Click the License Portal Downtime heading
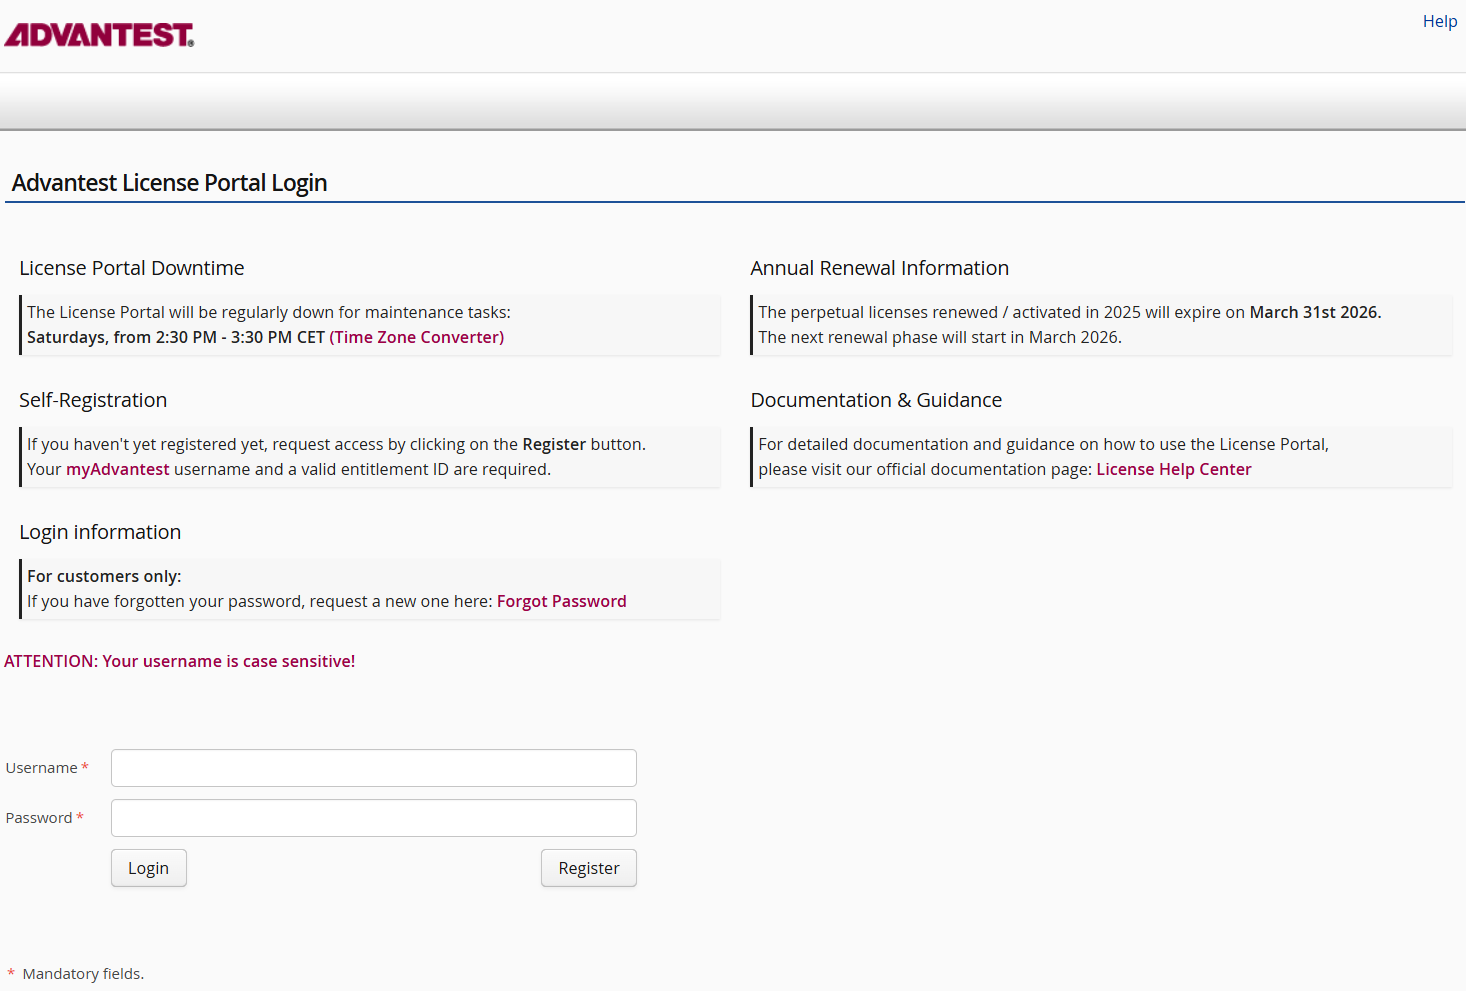The image size is (1466, 991). click(131, 268)
